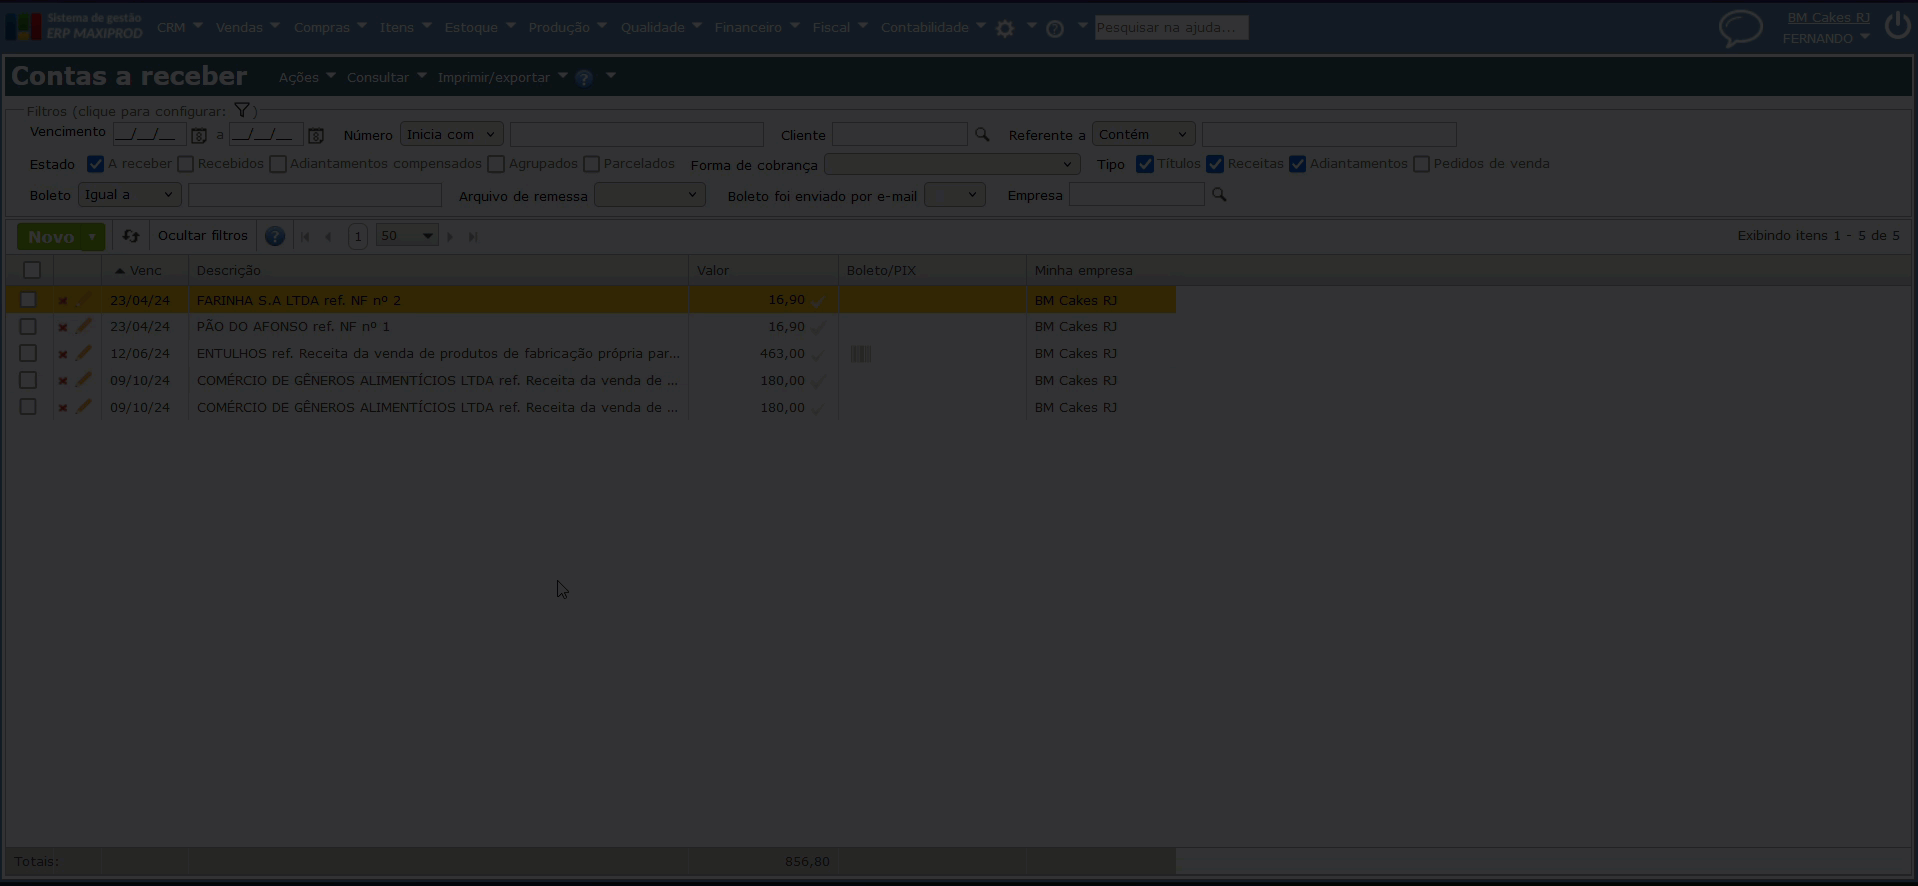Open the Contabilidade menu
1918x886 pixels.
[x=933, y=28]
